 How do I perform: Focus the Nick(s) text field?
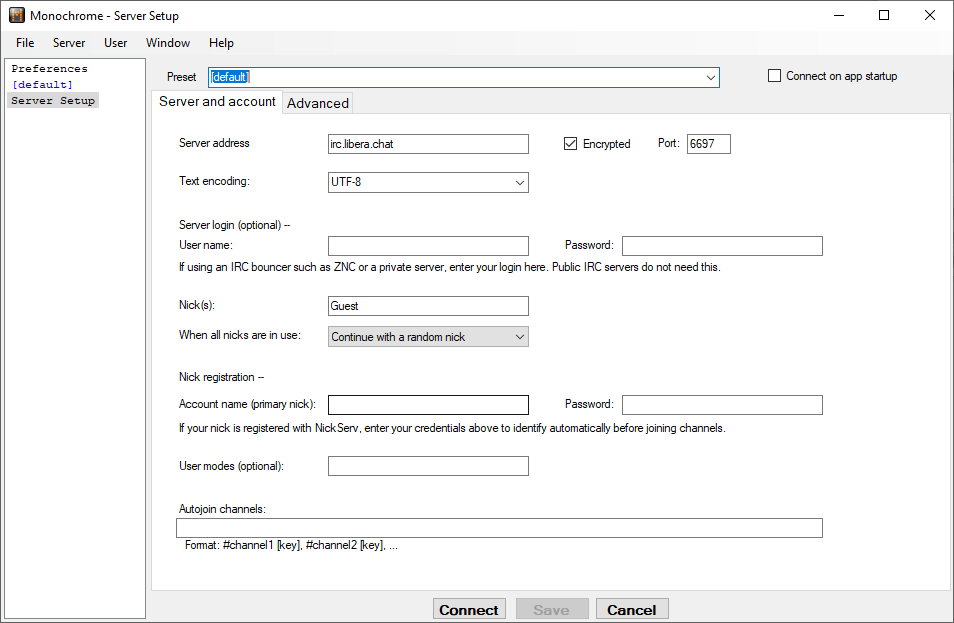[x=428, y=306]
